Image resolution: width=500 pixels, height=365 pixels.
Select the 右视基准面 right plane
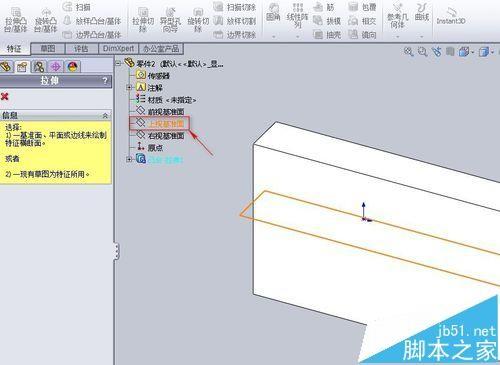[160, 135]
